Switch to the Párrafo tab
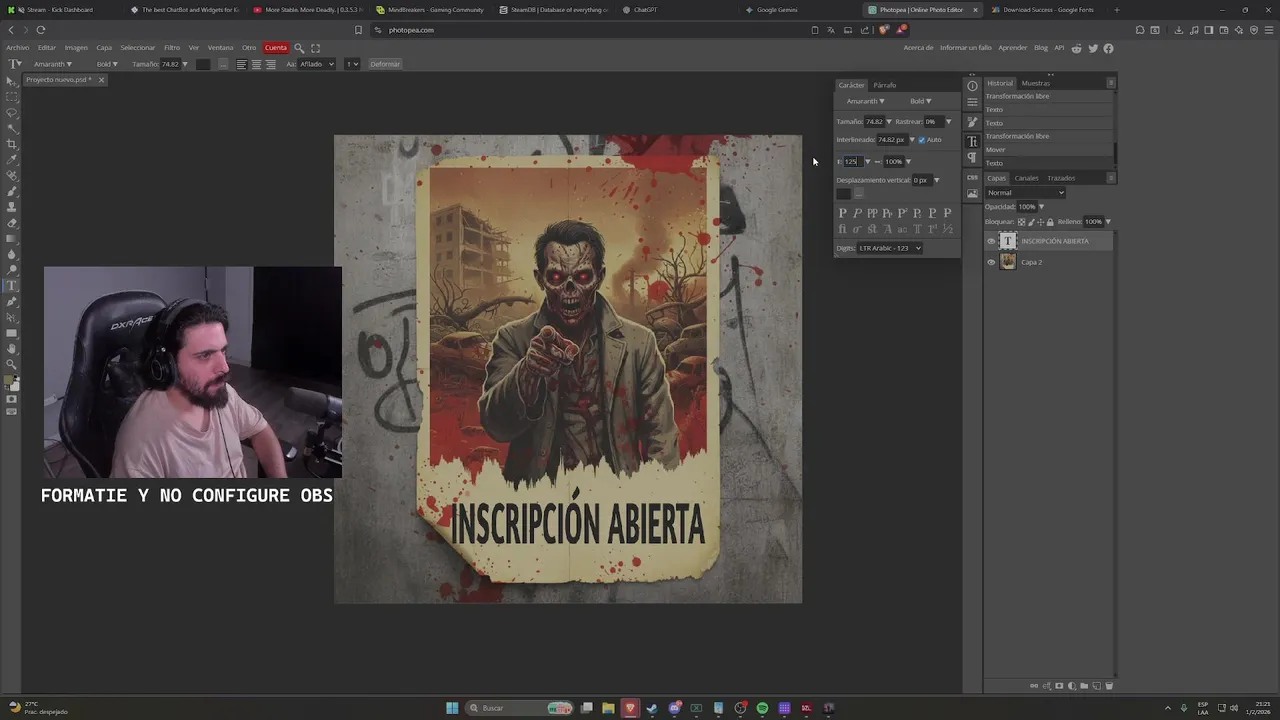Viewport: 1280px width, 720px height. pos(884,85)
